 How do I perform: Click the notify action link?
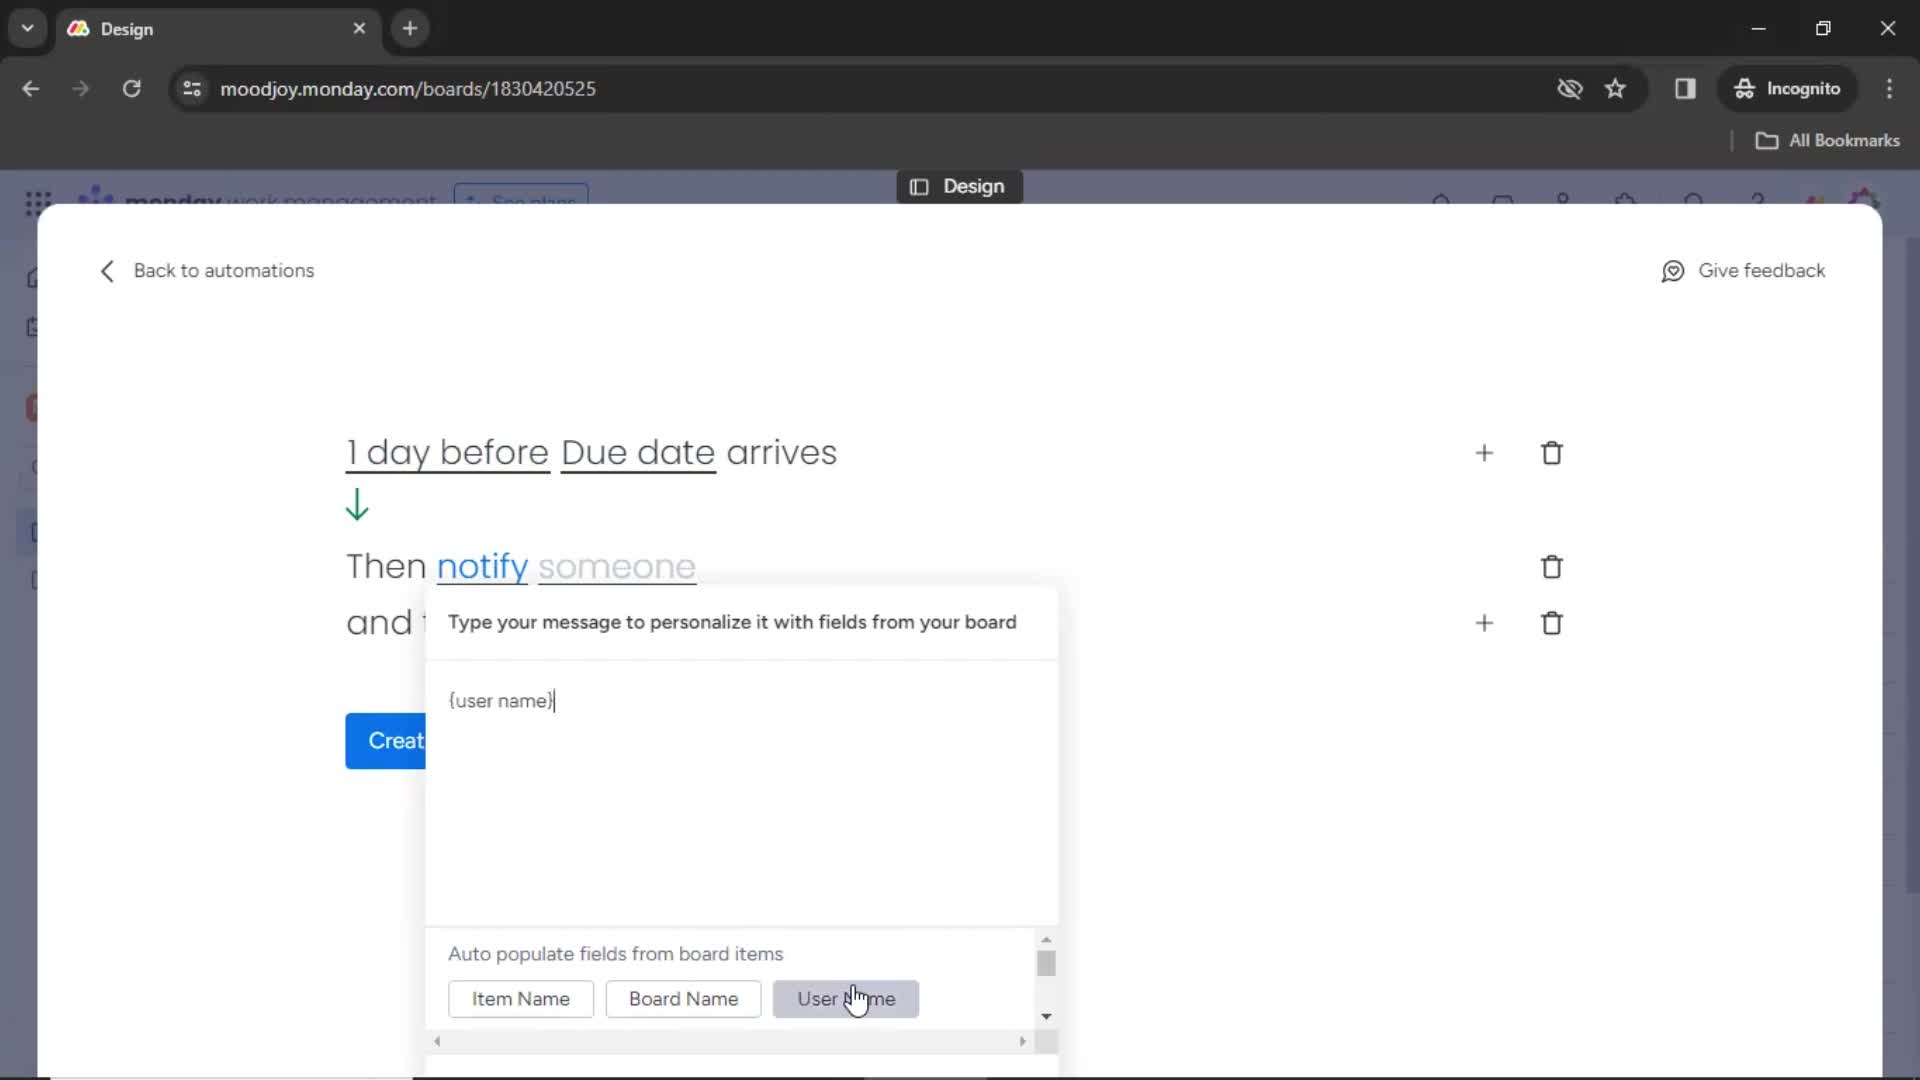(x=481, y=566)
